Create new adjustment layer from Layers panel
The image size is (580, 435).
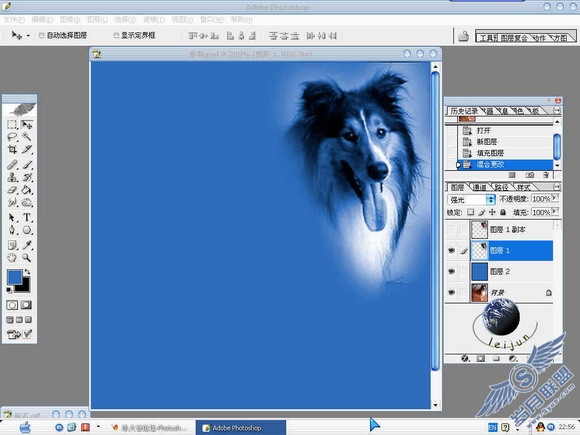click(x=513, y=358)
